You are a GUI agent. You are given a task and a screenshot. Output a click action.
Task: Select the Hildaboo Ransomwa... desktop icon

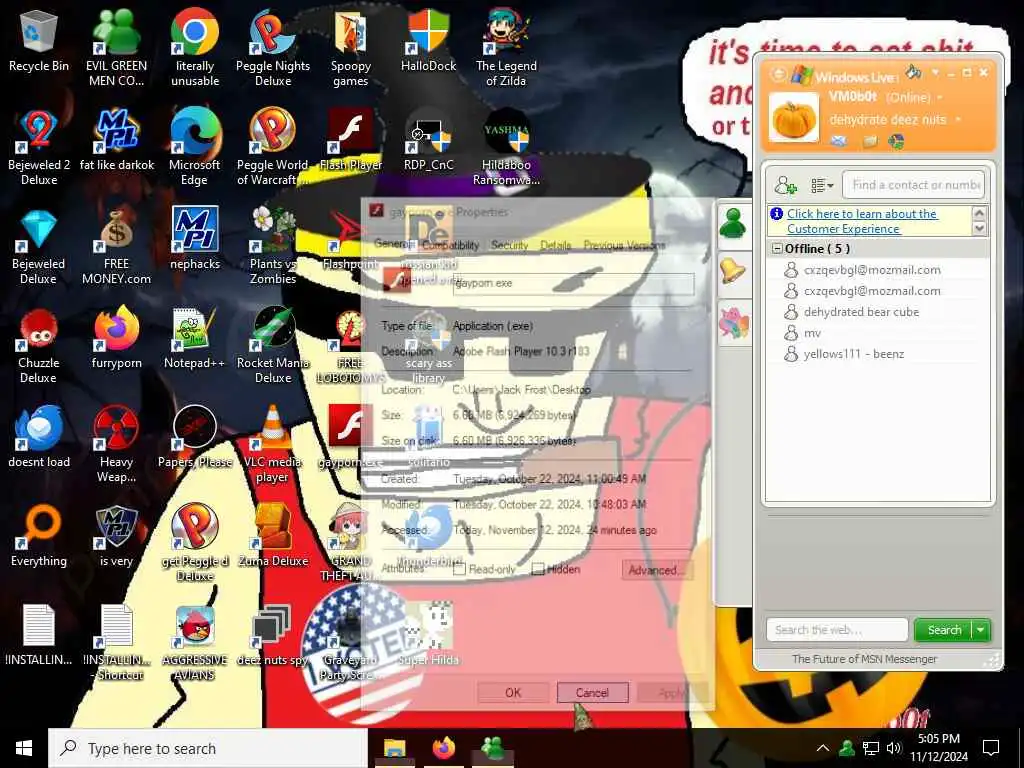click(x=506, y=146)
